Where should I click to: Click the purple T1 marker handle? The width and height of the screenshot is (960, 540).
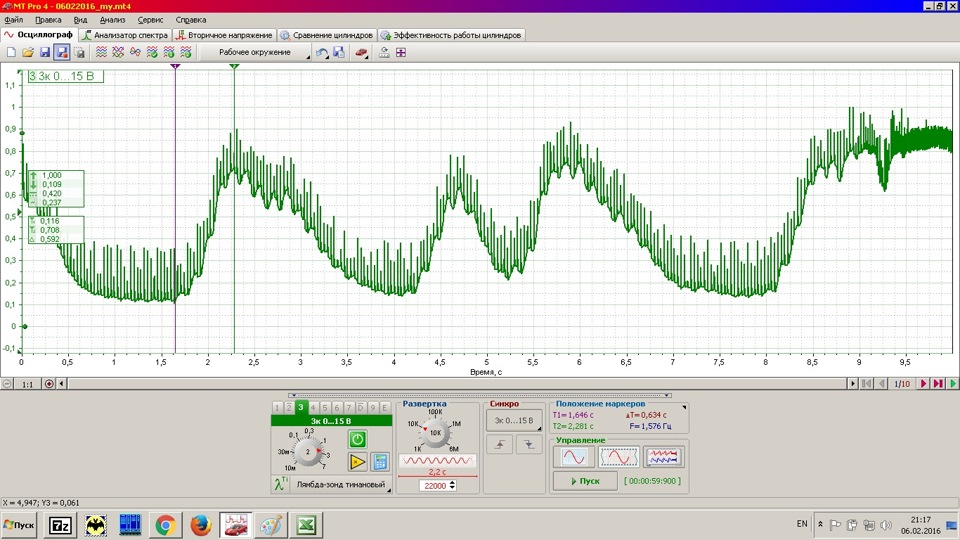(175, 66)
